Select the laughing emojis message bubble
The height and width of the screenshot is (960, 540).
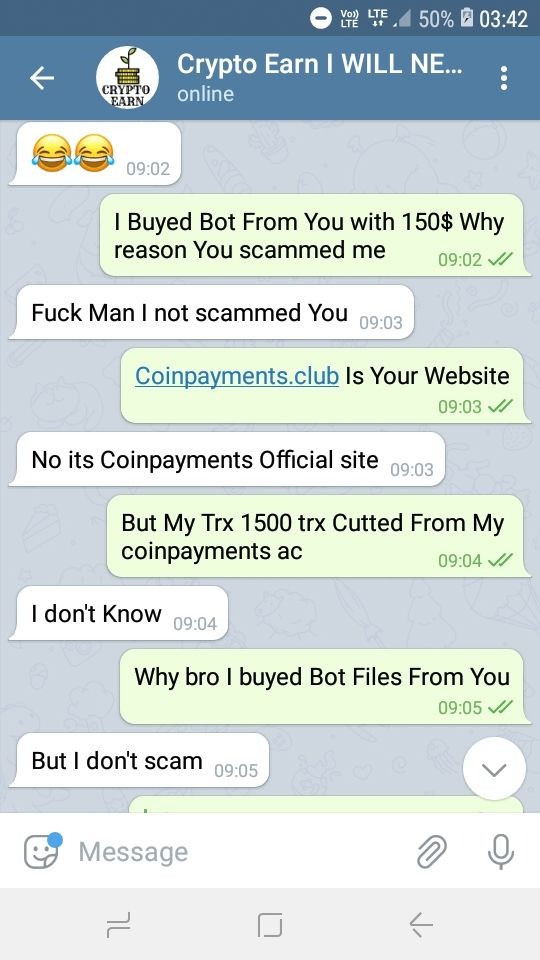pyautogui.click(x=96, y=154)
